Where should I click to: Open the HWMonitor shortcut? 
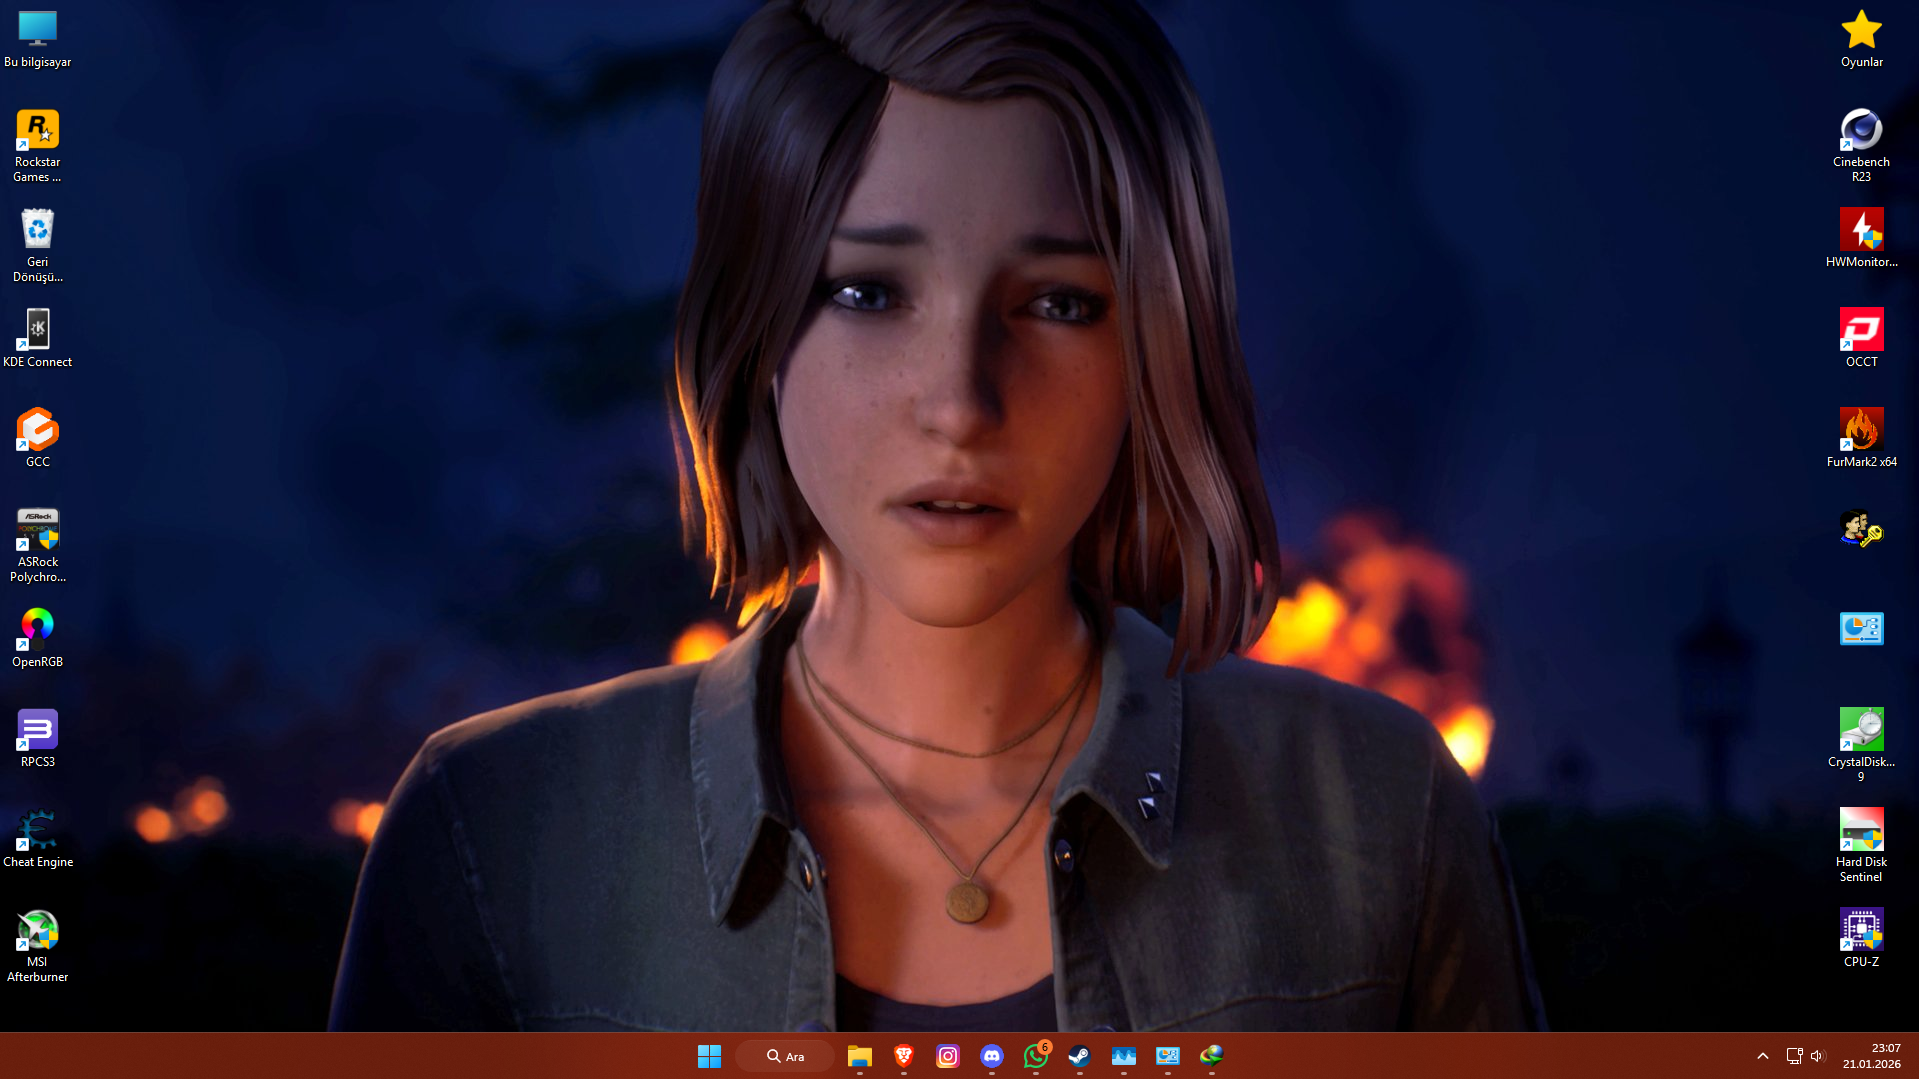pos(1861,239)
